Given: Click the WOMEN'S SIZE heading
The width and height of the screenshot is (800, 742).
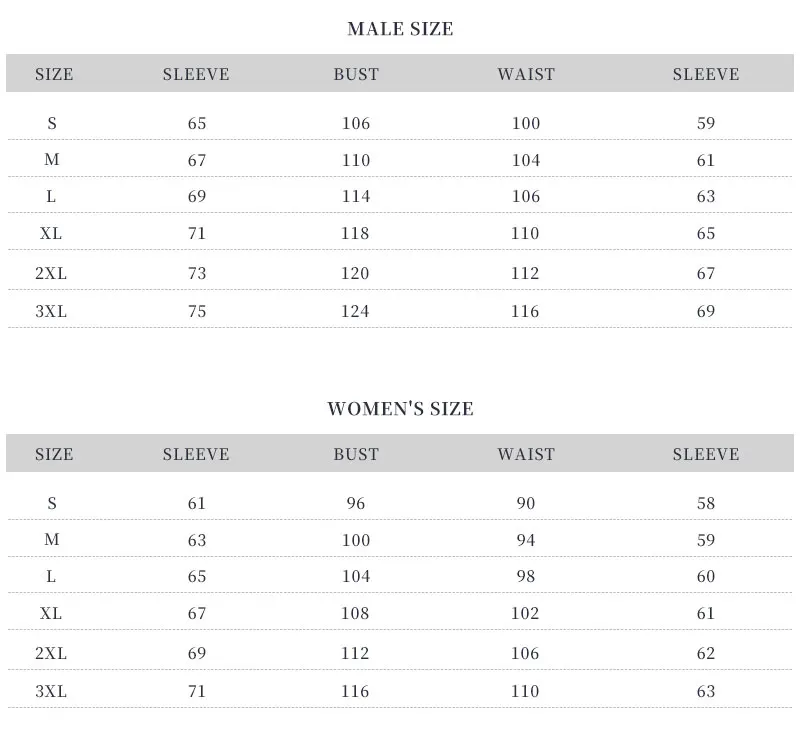Looking at the screenshot, I should click(401, 409).
